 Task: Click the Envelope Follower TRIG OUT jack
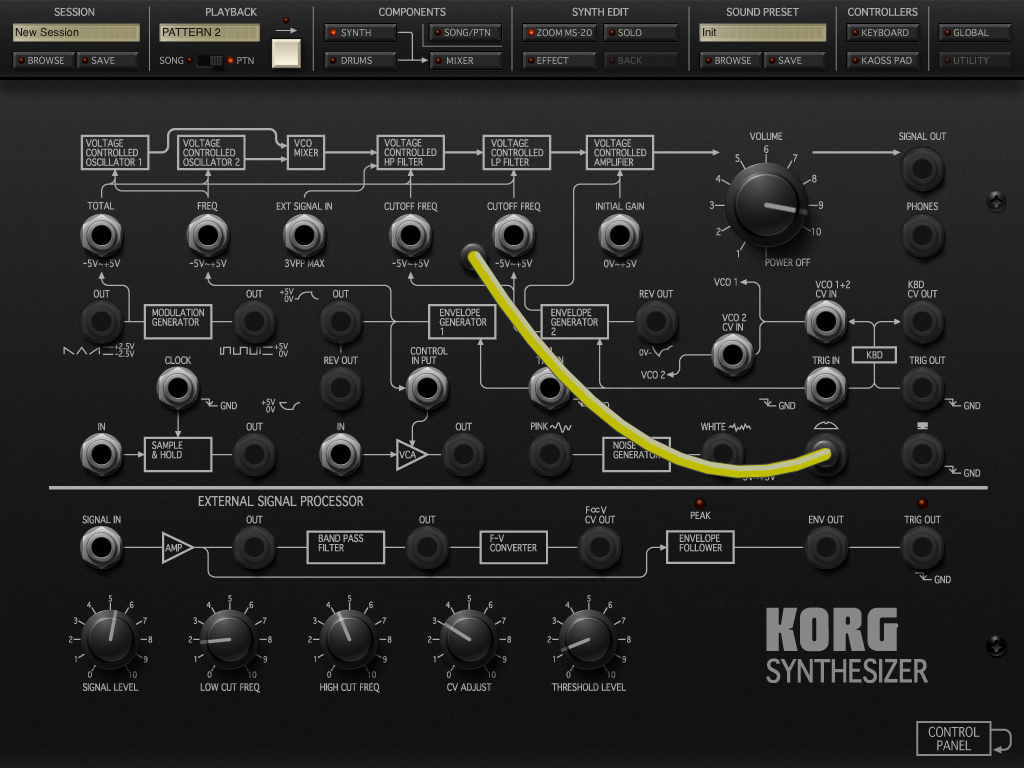point(922,547)
